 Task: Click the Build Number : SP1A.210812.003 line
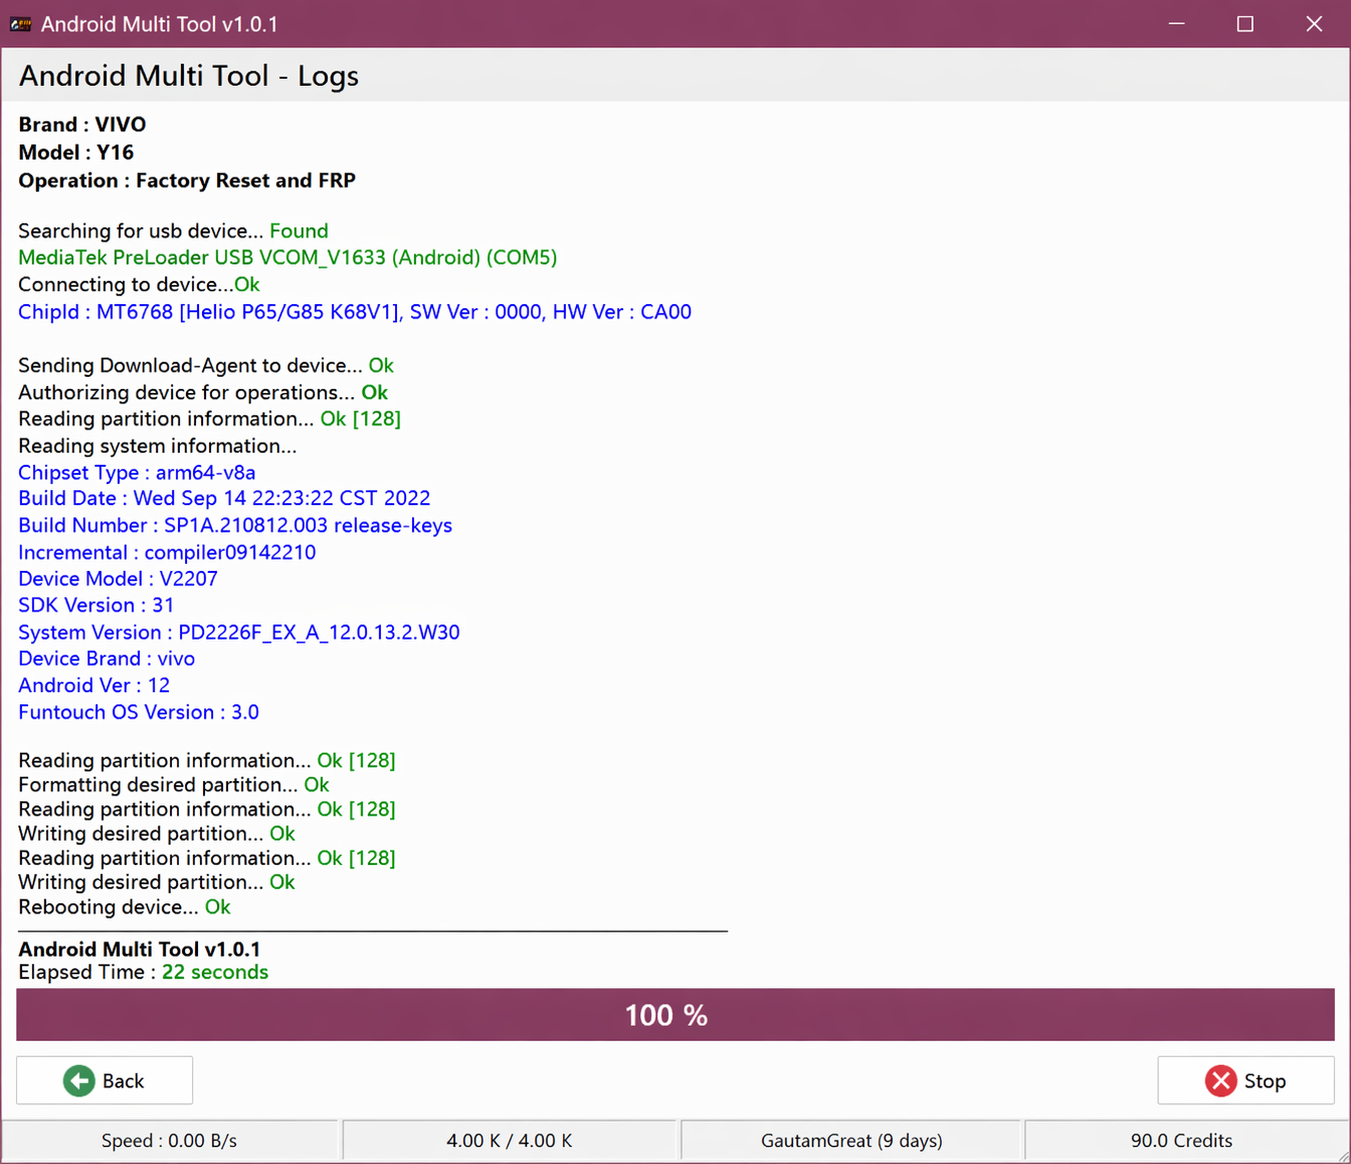pyautogui.click(x=235, y=526)
